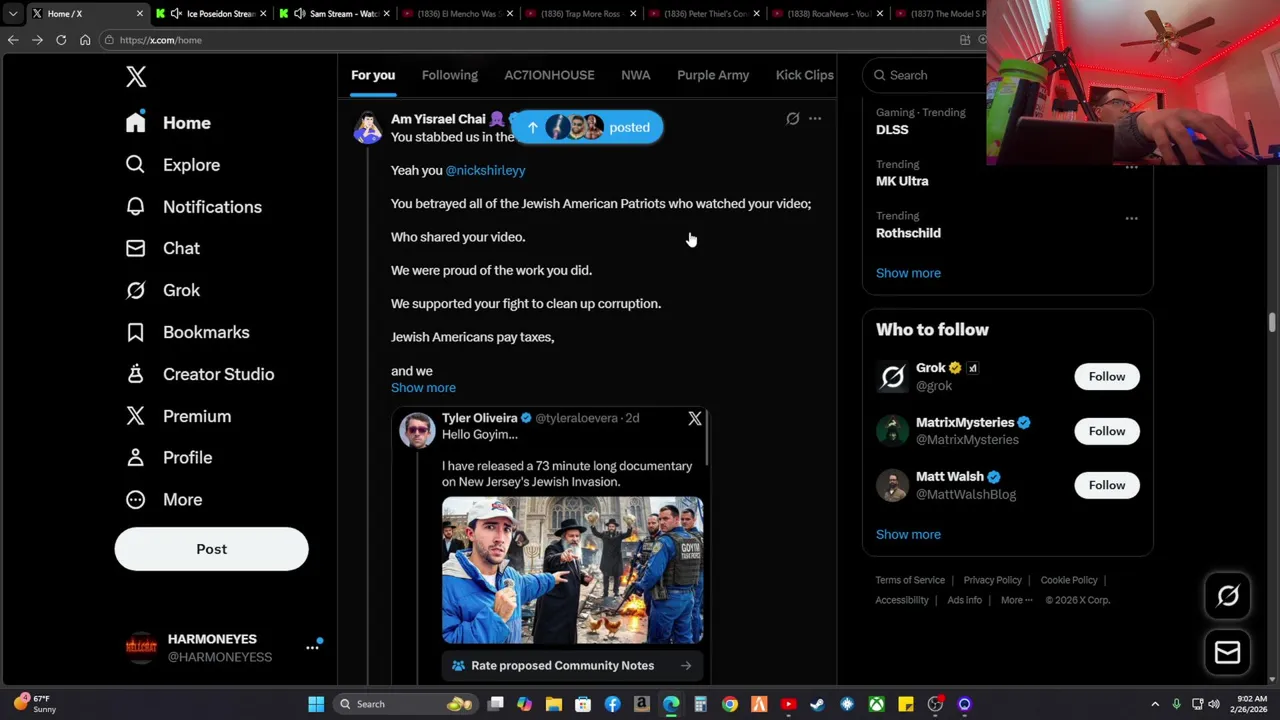Click Tyler Oliveira's avatar in quoted post

(417, 430)
